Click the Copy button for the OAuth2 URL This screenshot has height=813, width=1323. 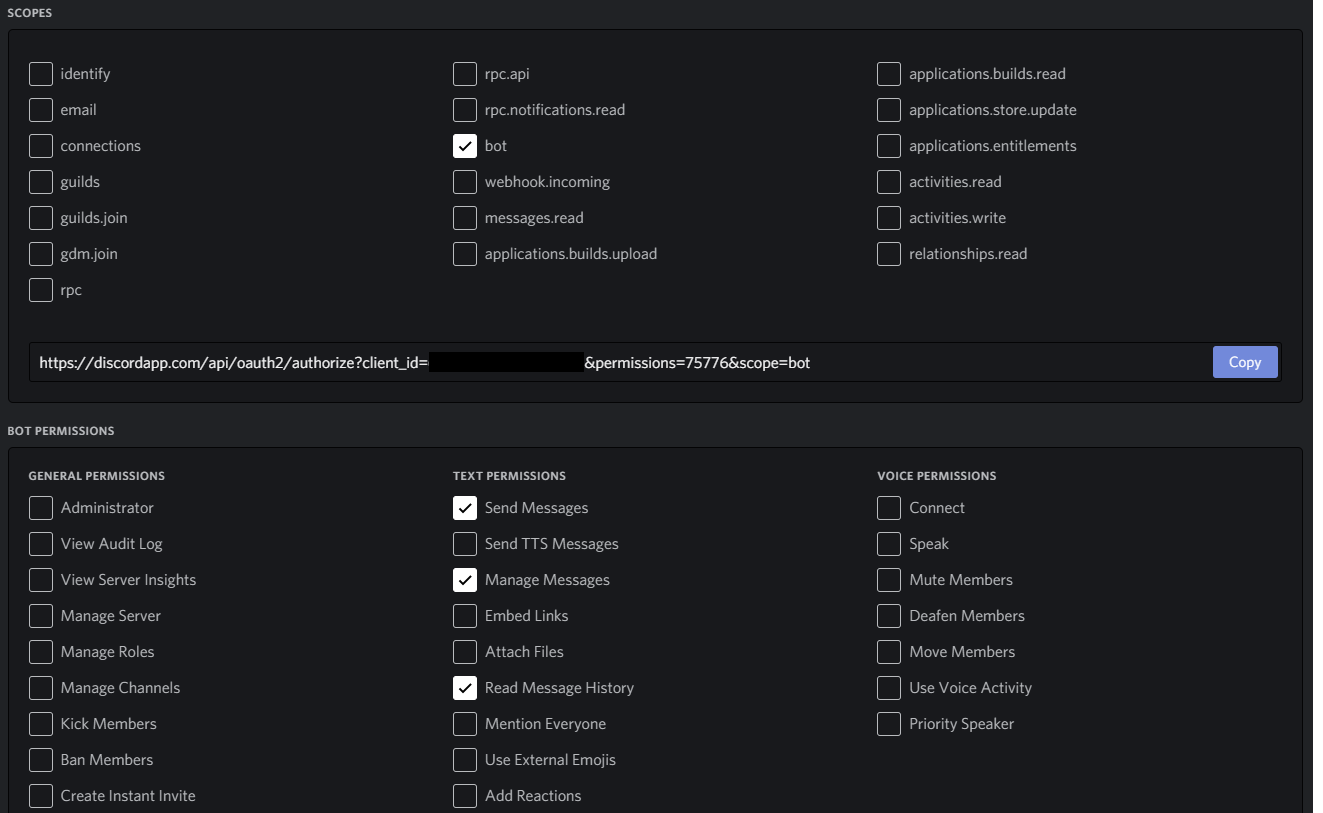[x=1244, y=361]
